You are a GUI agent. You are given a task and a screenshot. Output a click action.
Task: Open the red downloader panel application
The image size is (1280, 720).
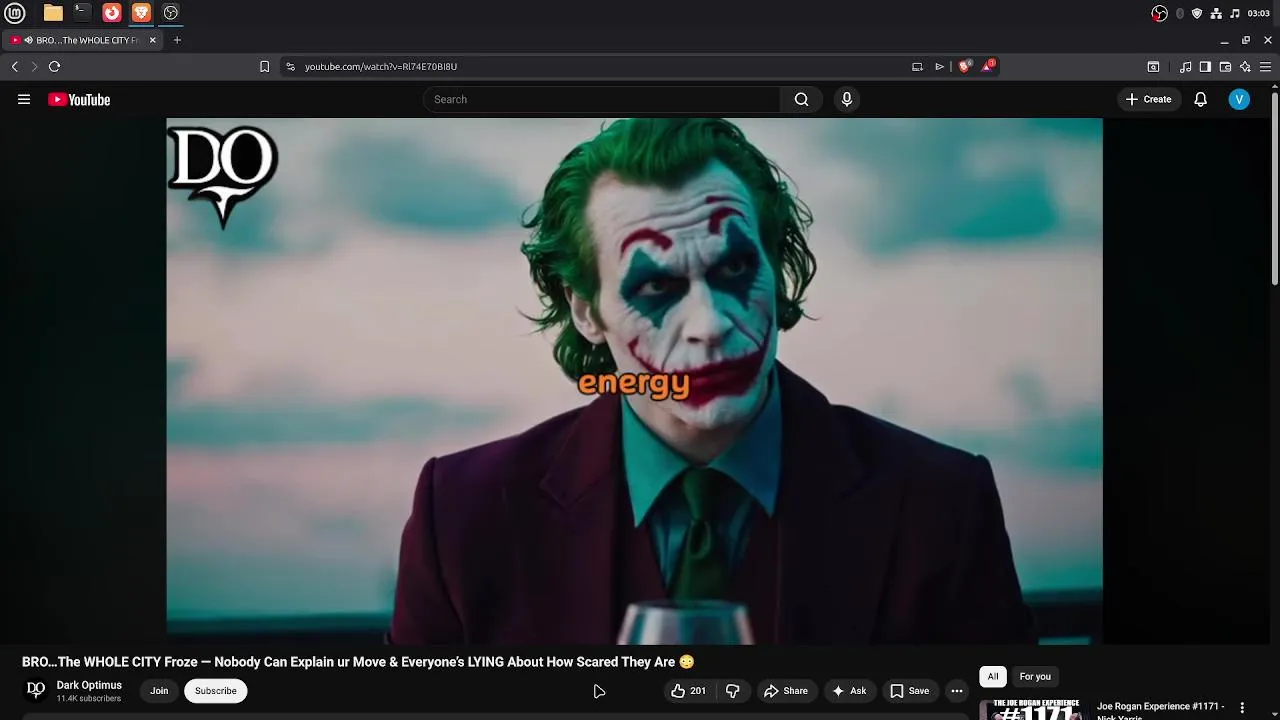pos(112,13)
